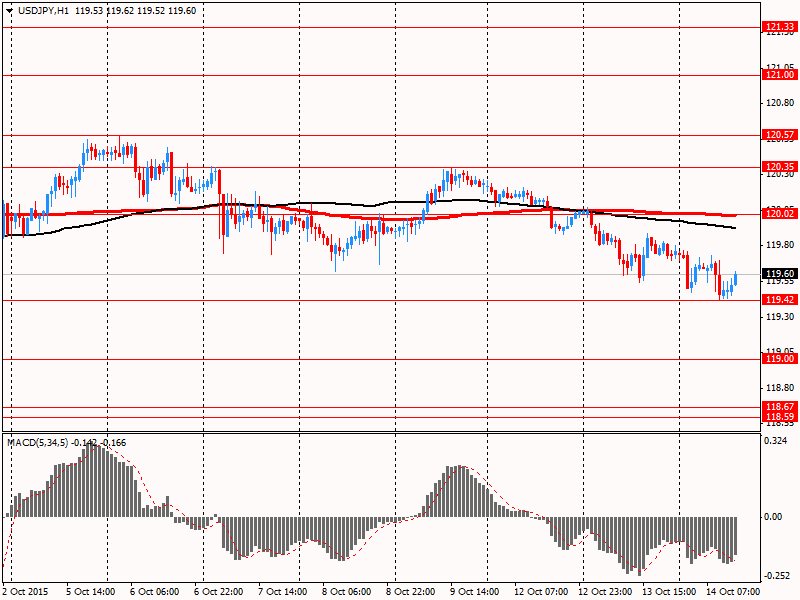Click the 121.33 red price level label
Image resolution: width=800 pixels, height=600 pixels.
point(780,27)
